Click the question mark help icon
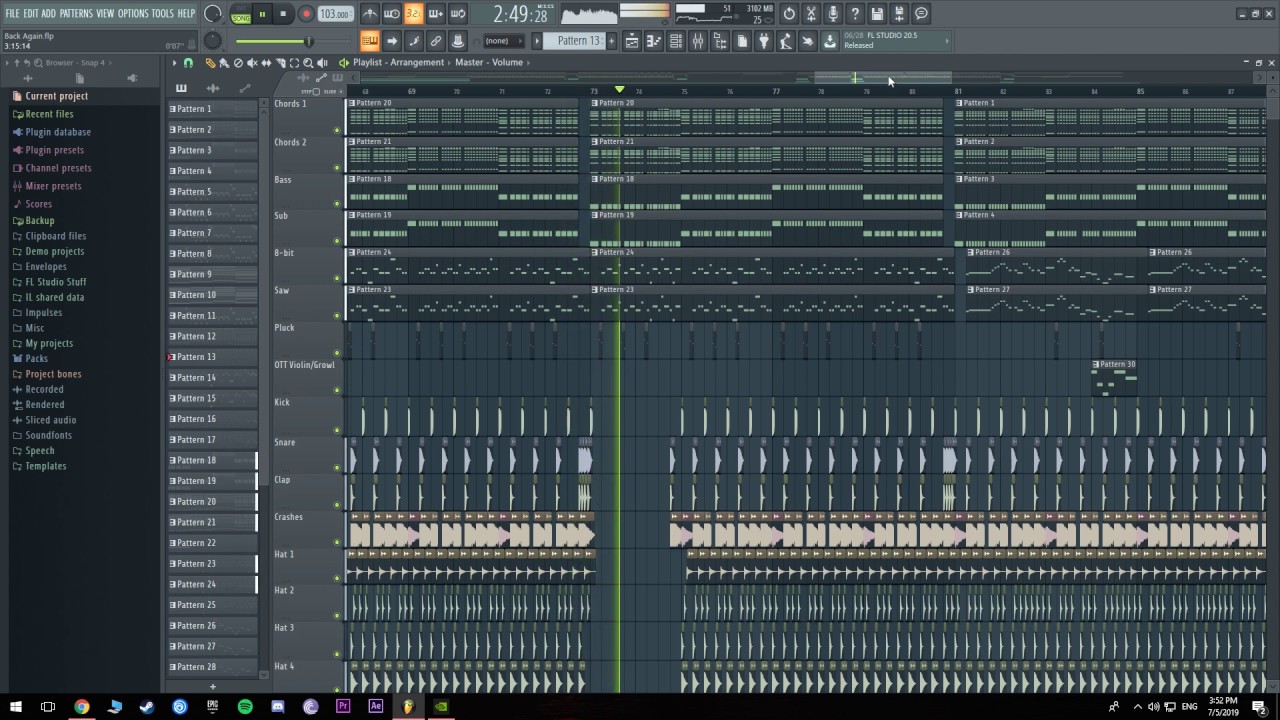 click(x=855, y=14)
